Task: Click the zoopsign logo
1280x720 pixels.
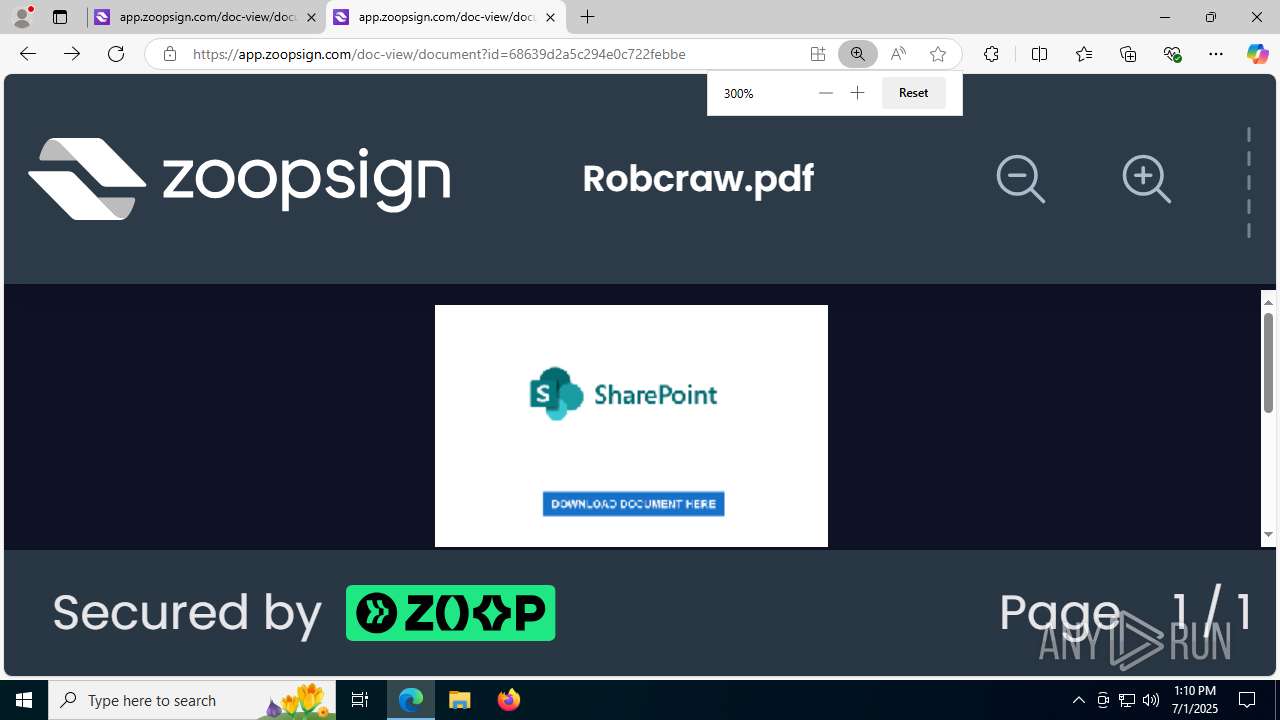Action: click(x=239, y=178)
